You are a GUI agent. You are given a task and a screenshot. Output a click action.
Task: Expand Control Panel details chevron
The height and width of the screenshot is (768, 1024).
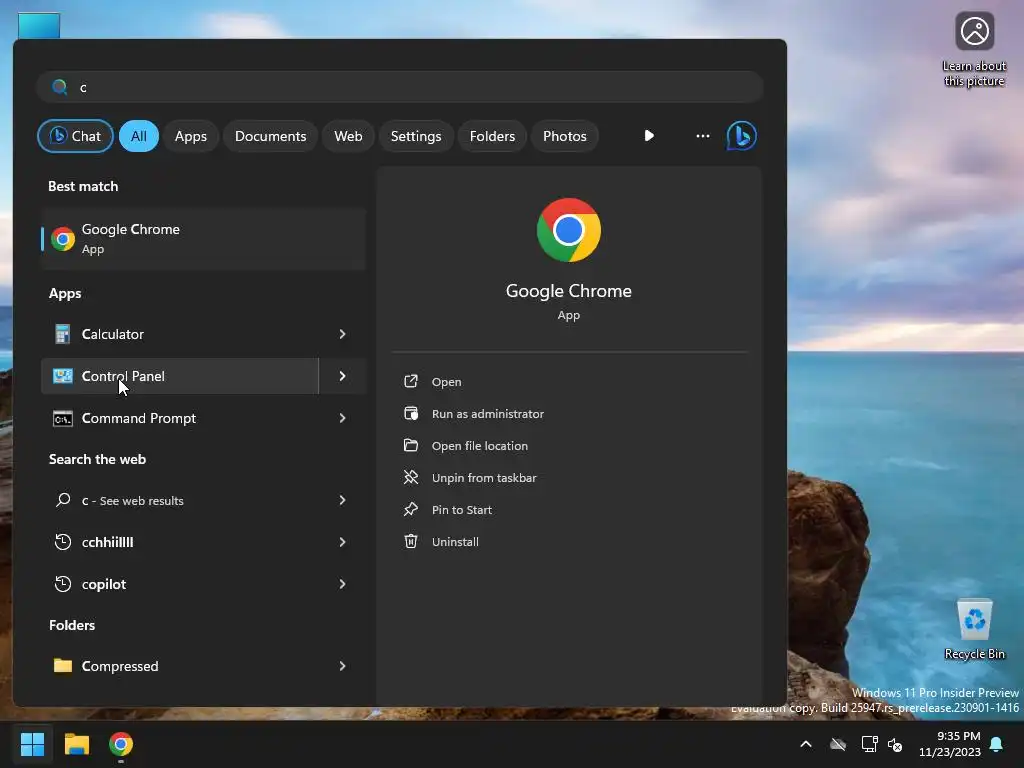(342, 376)
